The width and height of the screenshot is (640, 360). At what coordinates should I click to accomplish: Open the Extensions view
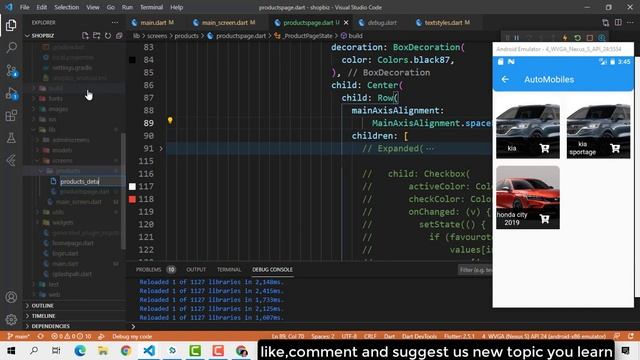coord(11,116)
